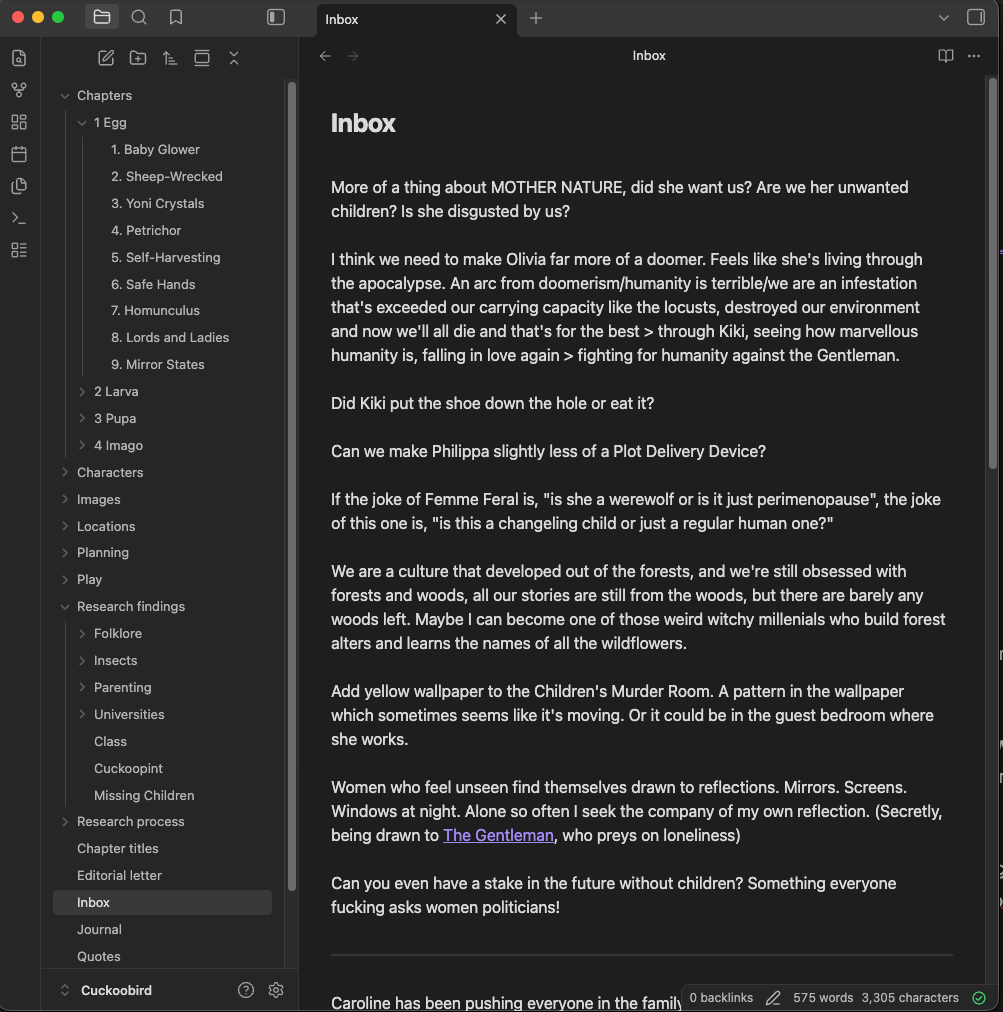
Task: Create a new note in the file explorer
Action: coord(106,58)
